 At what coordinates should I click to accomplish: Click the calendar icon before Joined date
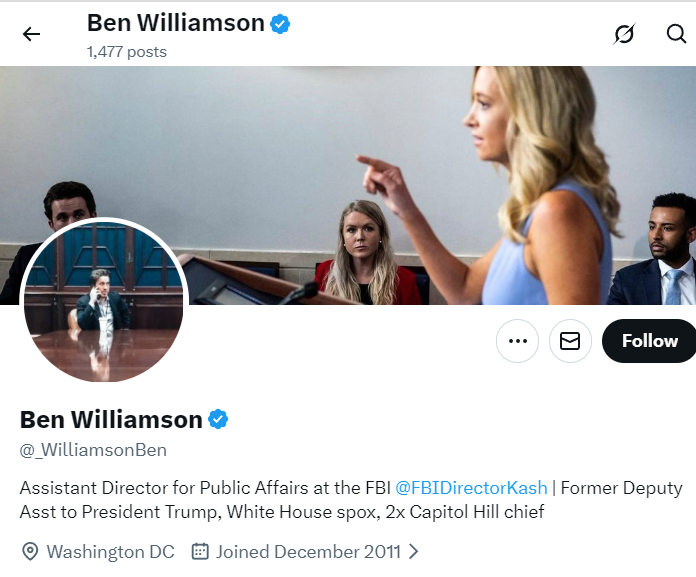pyautogui.click(x=200, y=551)
